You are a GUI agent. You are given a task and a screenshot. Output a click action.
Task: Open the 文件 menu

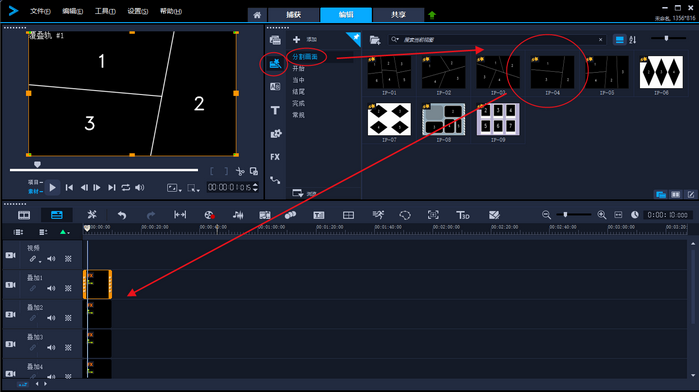pyautogui.click(x=40, y=11)
